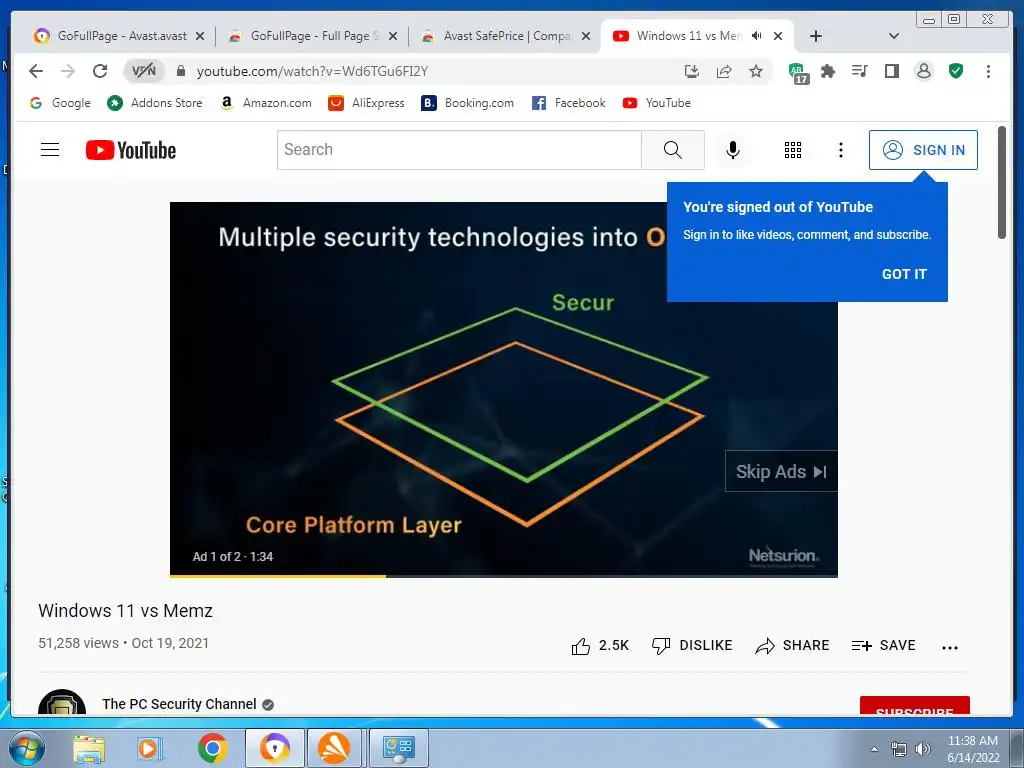
Task: Open the browser profile avatar
Action: click(923, 71)
